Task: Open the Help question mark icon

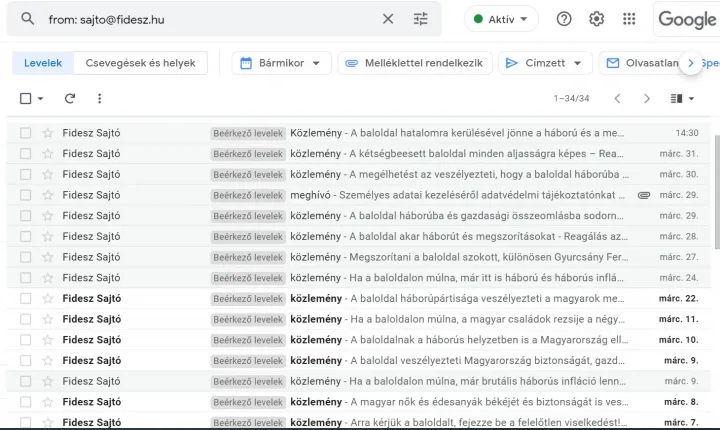Action: [x=564, y=19]
